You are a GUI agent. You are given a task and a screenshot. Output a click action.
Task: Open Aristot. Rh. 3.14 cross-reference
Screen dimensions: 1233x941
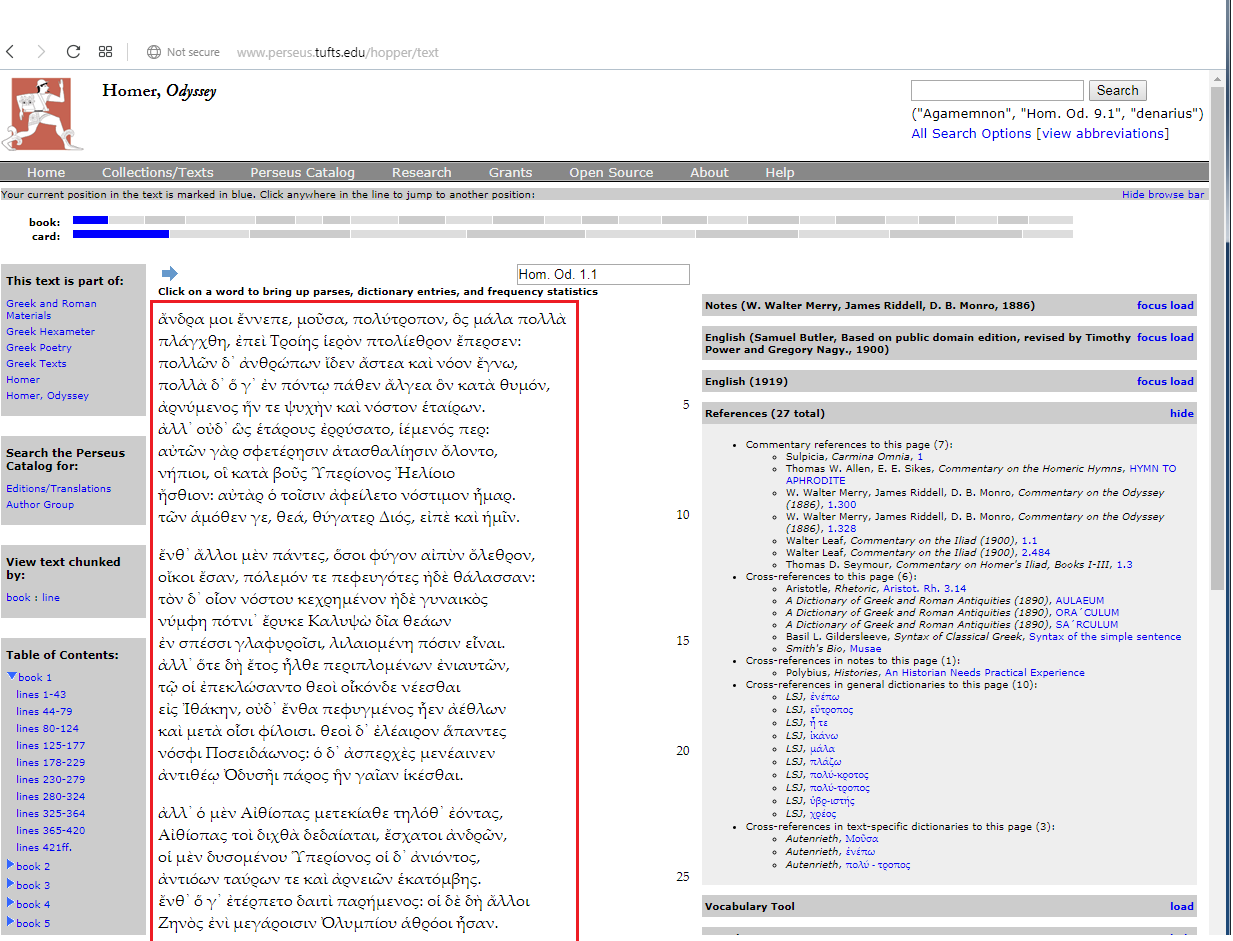(x=923, y=588)
